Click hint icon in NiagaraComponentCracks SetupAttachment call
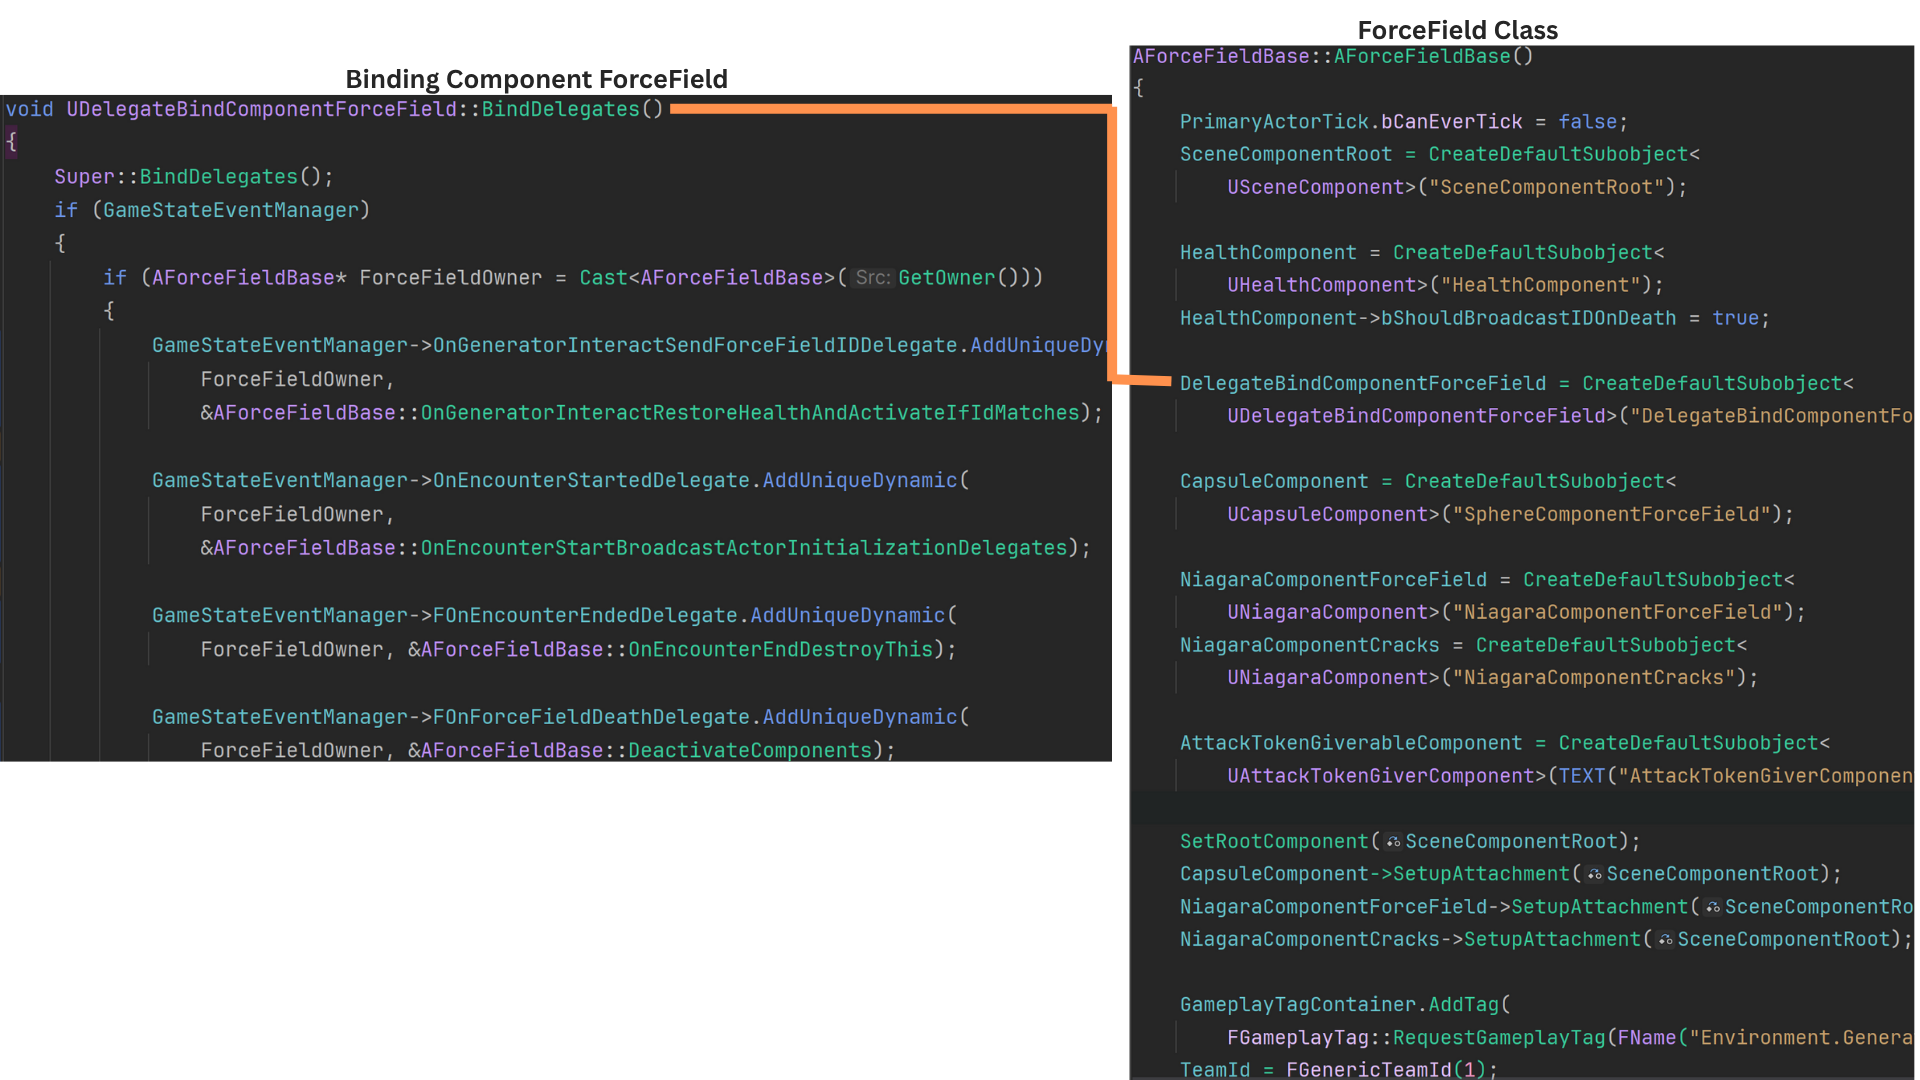The width and height of the screenshot is (1920, 1080). pyautogui.click(x=1665, y=940)
